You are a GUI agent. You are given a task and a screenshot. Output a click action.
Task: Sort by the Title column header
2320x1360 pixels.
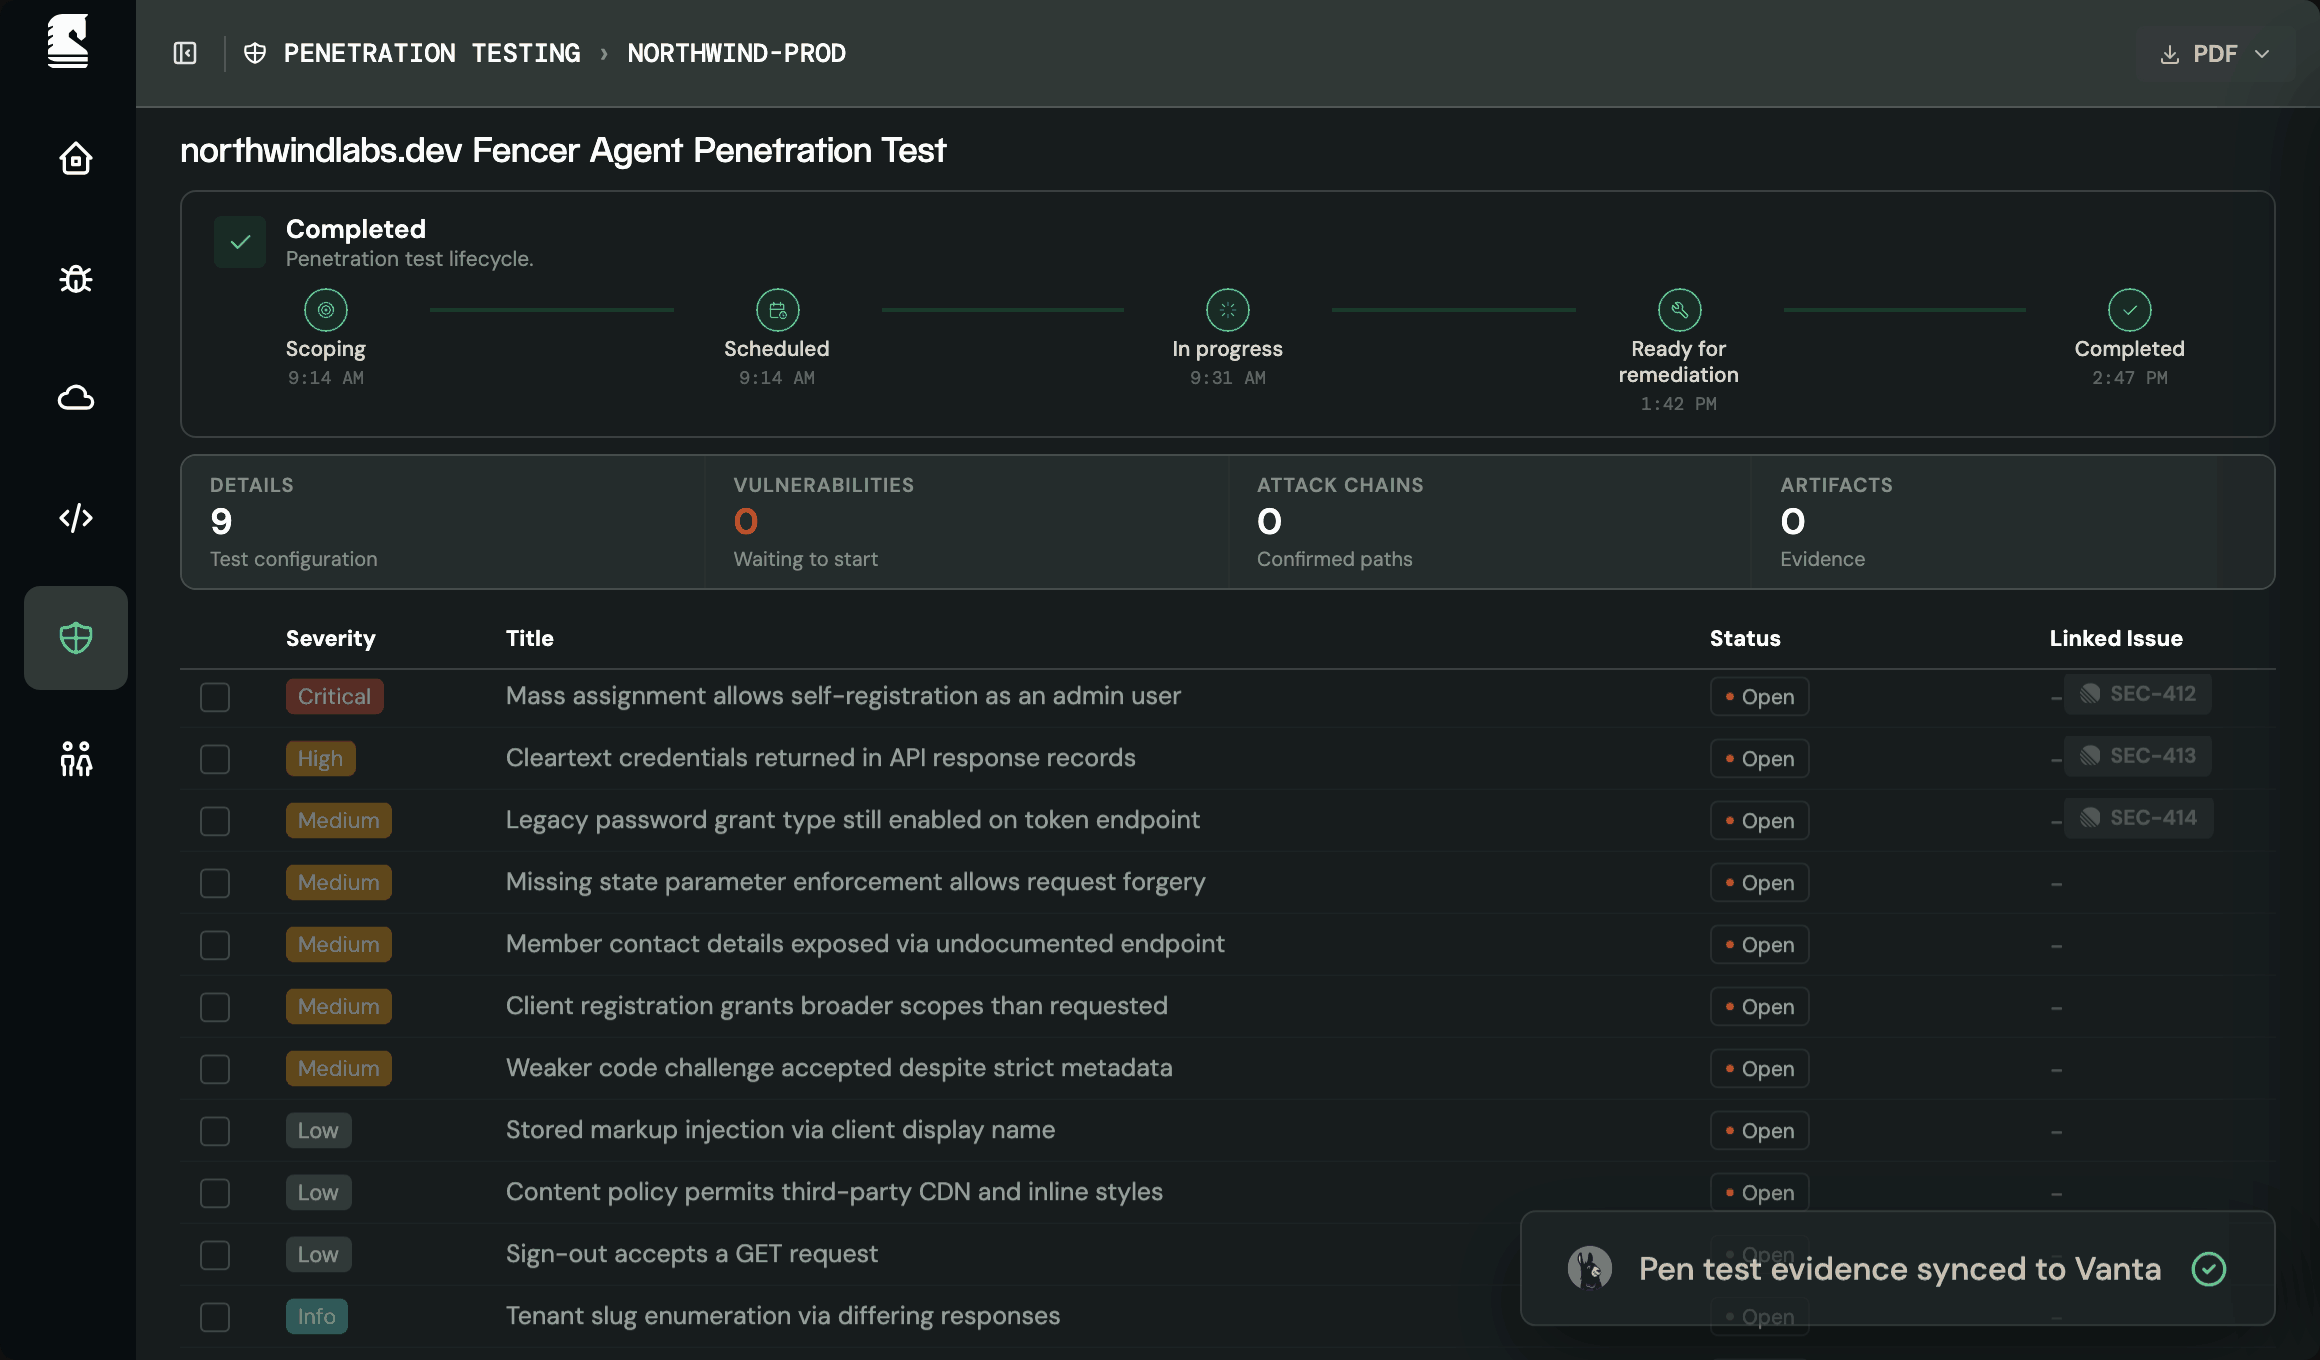530,638
